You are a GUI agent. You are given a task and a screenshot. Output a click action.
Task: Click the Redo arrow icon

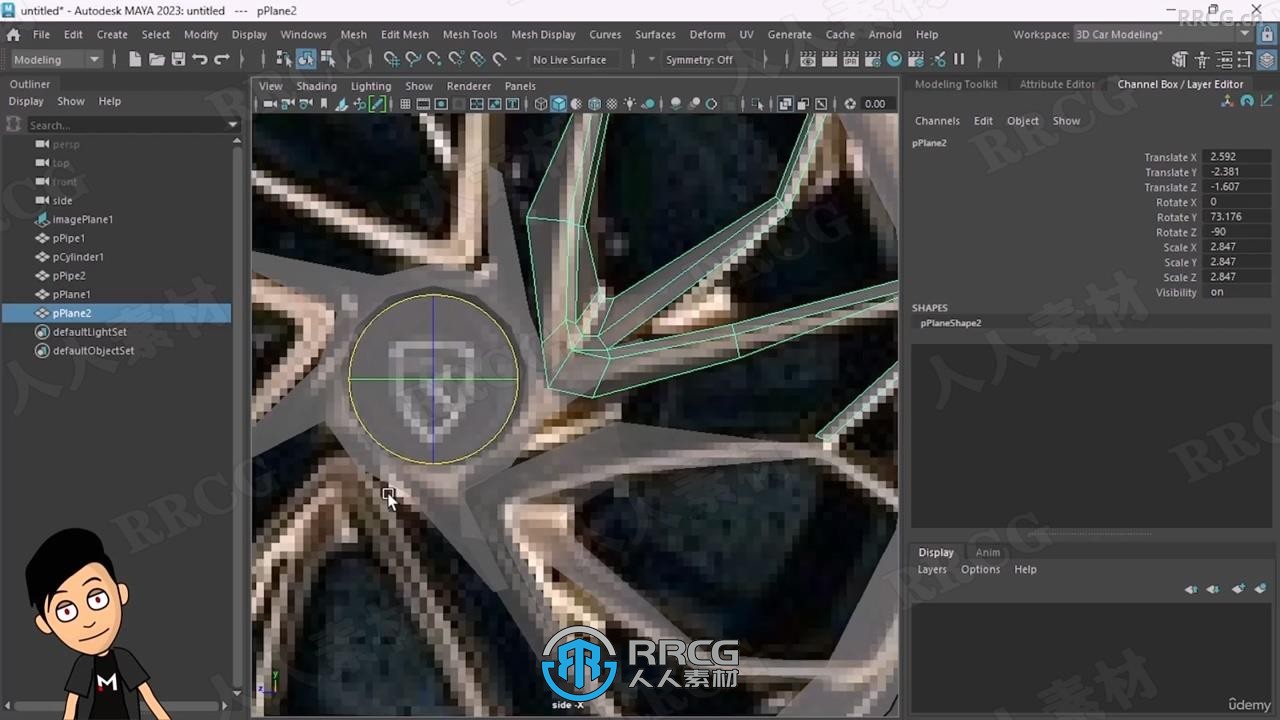(x=222, y=59)
